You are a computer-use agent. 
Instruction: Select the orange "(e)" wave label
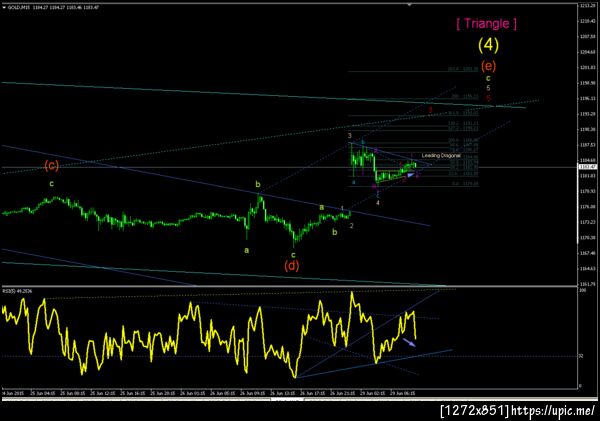(488, 66)
